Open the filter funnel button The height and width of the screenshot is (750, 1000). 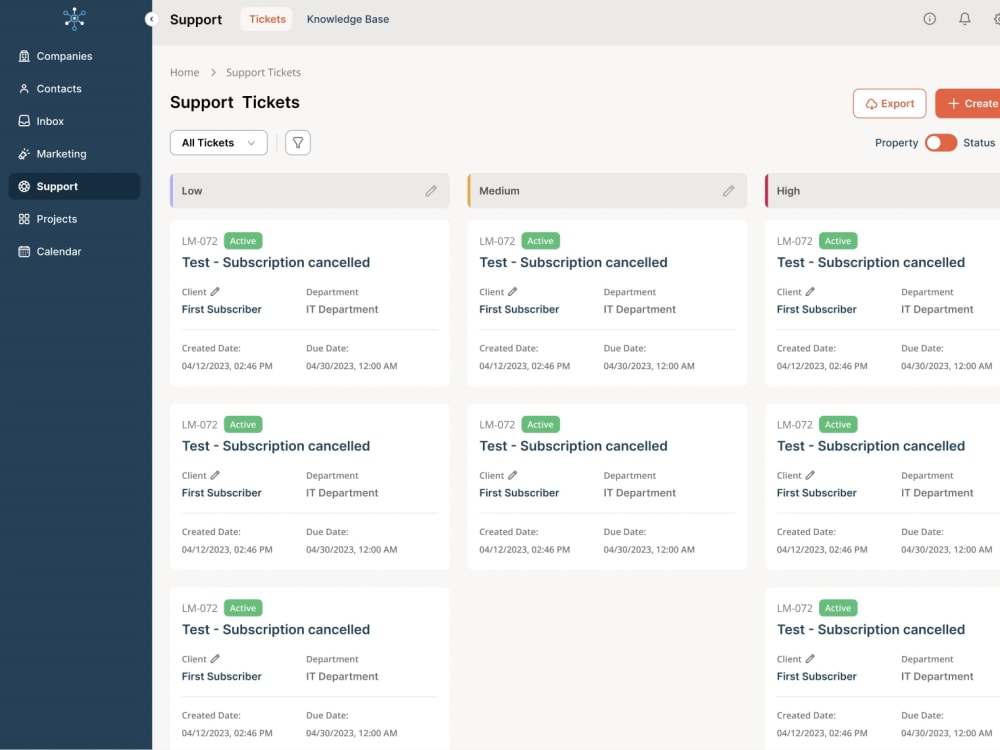pos(298,143)
